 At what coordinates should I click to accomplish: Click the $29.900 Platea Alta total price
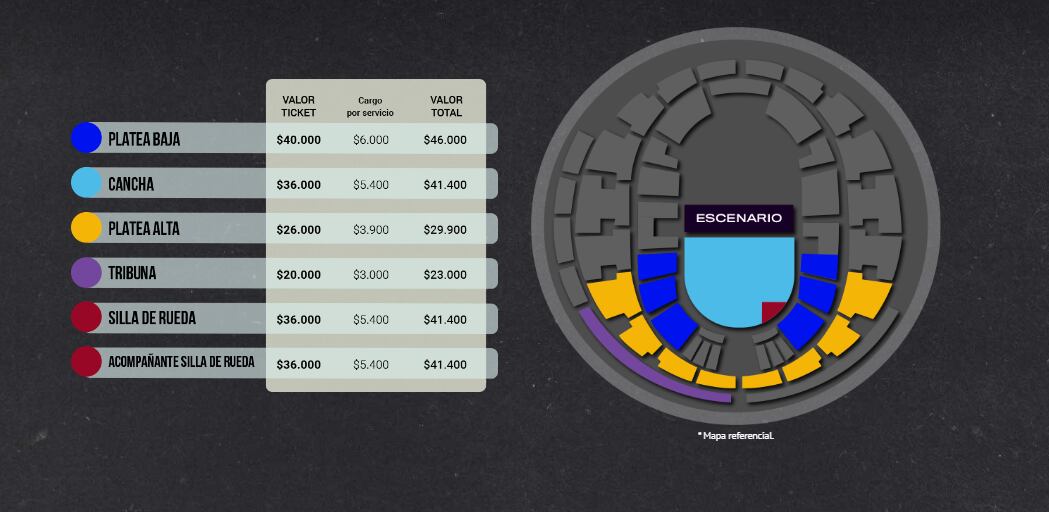[445, 230]
